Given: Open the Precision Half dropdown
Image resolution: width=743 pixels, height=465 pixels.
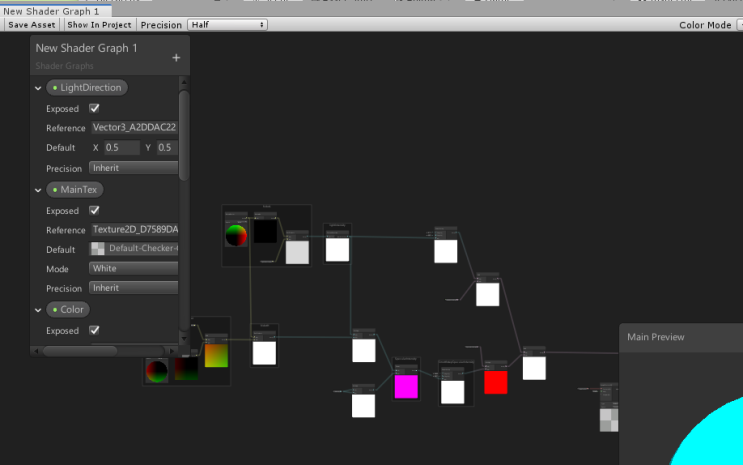Looking at the screenshot, I should pos(227,25).
